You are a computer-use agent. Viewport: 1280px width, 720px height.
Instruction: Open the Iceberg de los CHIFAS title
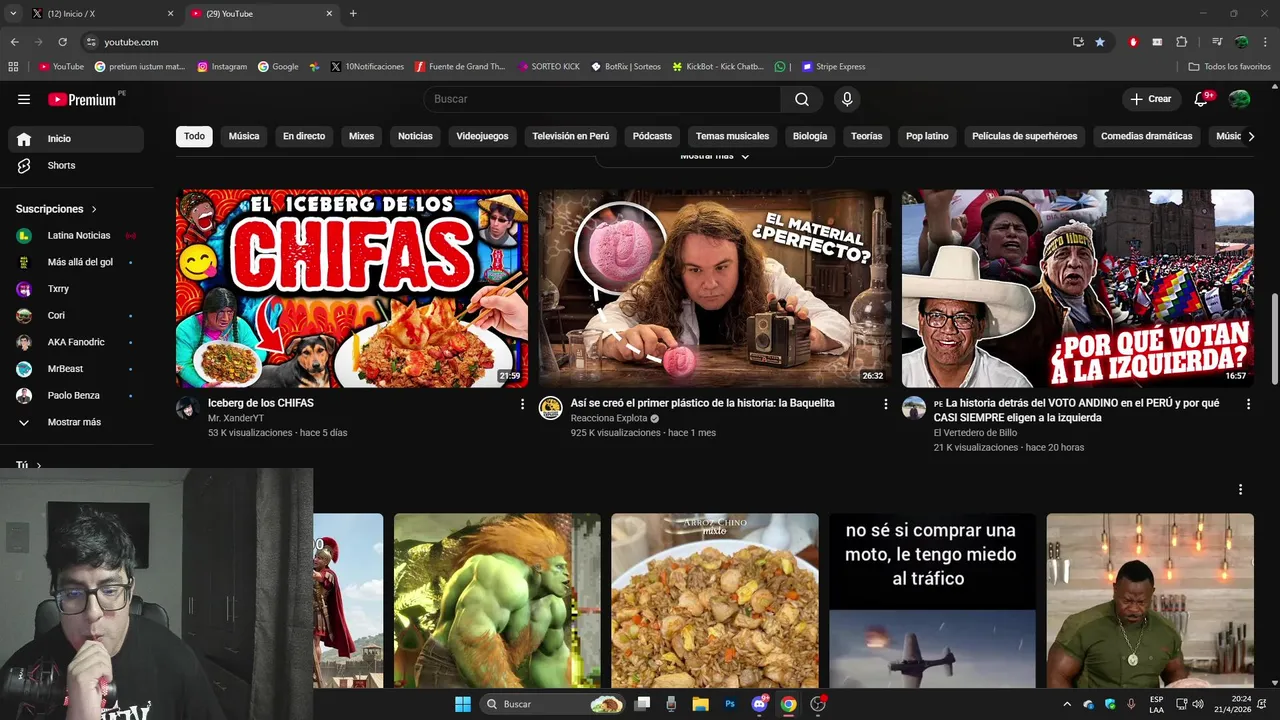pos(261,403)
